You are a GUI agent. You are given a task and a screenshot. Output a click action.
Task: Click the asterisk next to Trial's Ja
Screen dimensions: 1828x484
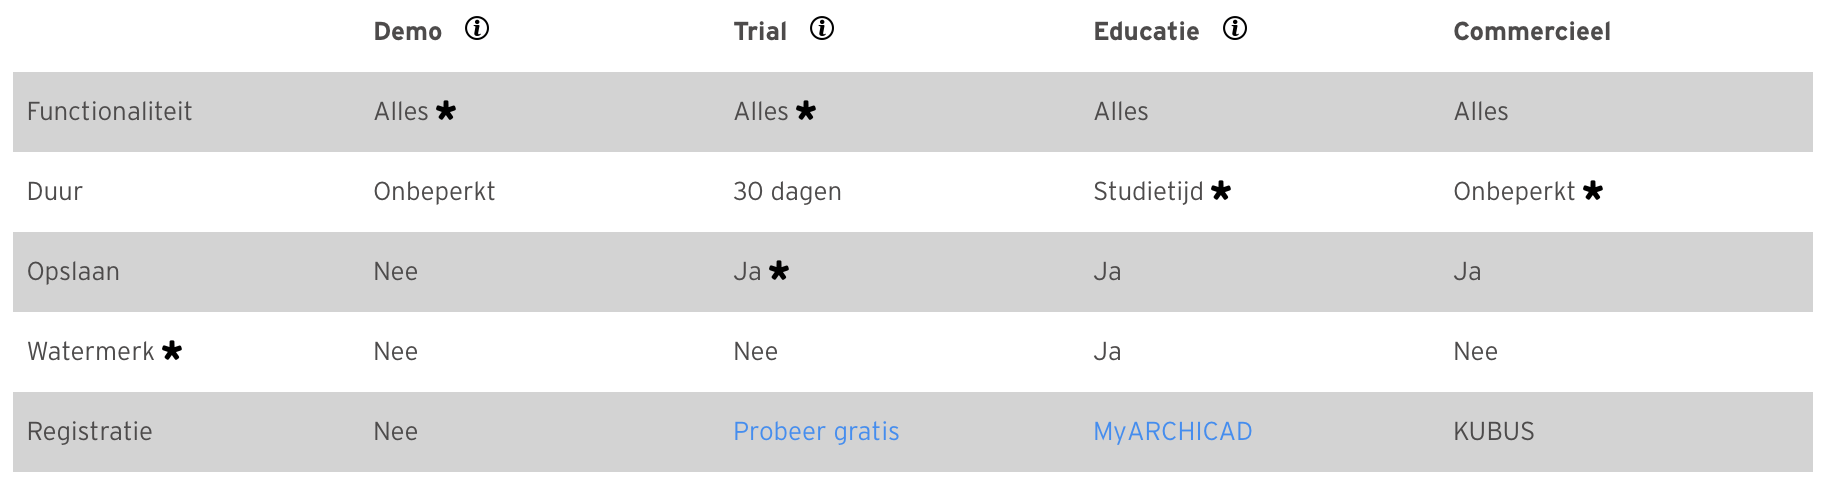[779, 271]
